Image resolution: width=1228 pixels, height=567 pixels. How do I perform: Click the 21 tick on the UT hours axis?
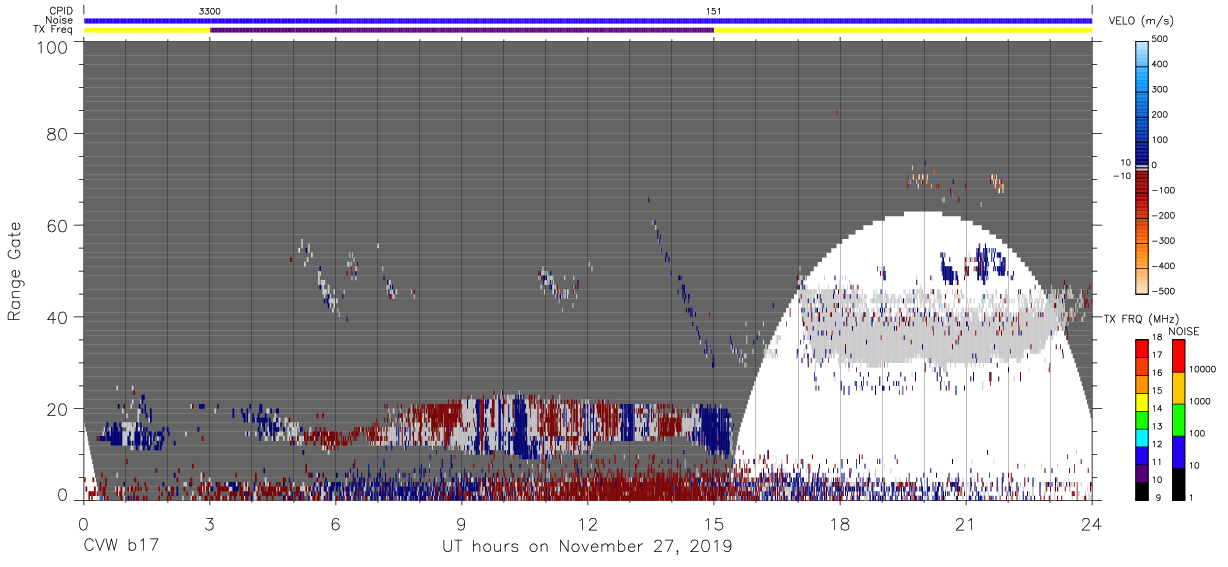coord(966,524)
